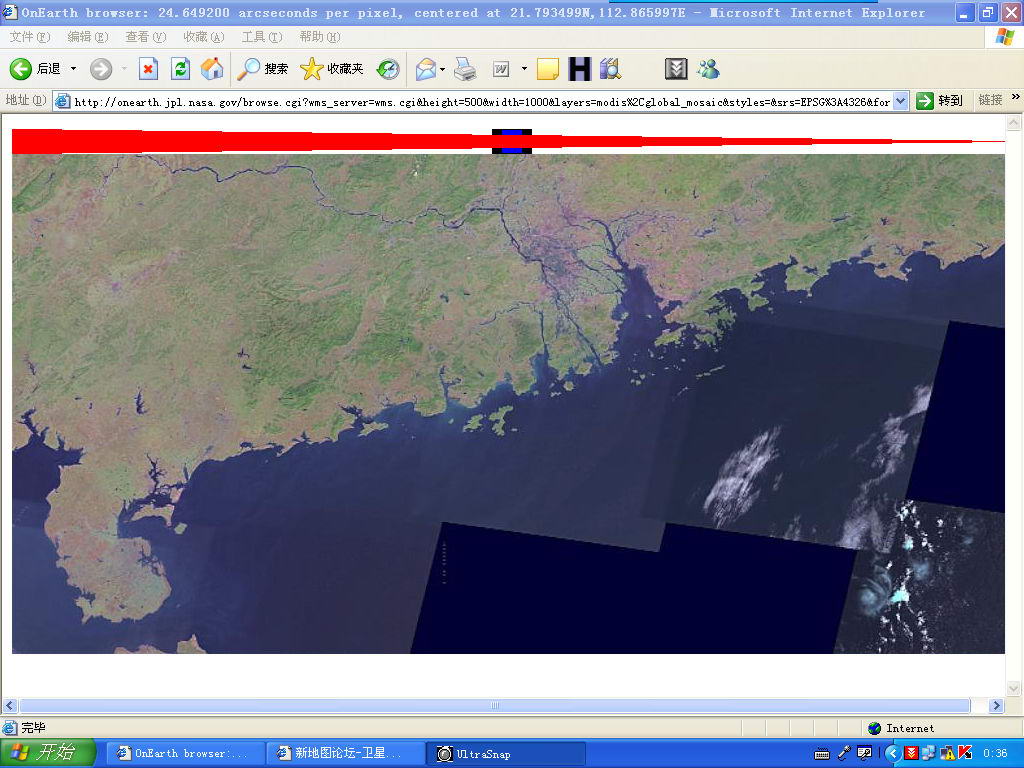The width and height of the screenshot is (1024, 768).
Task: Click the History clock icon
Action: 388,69
